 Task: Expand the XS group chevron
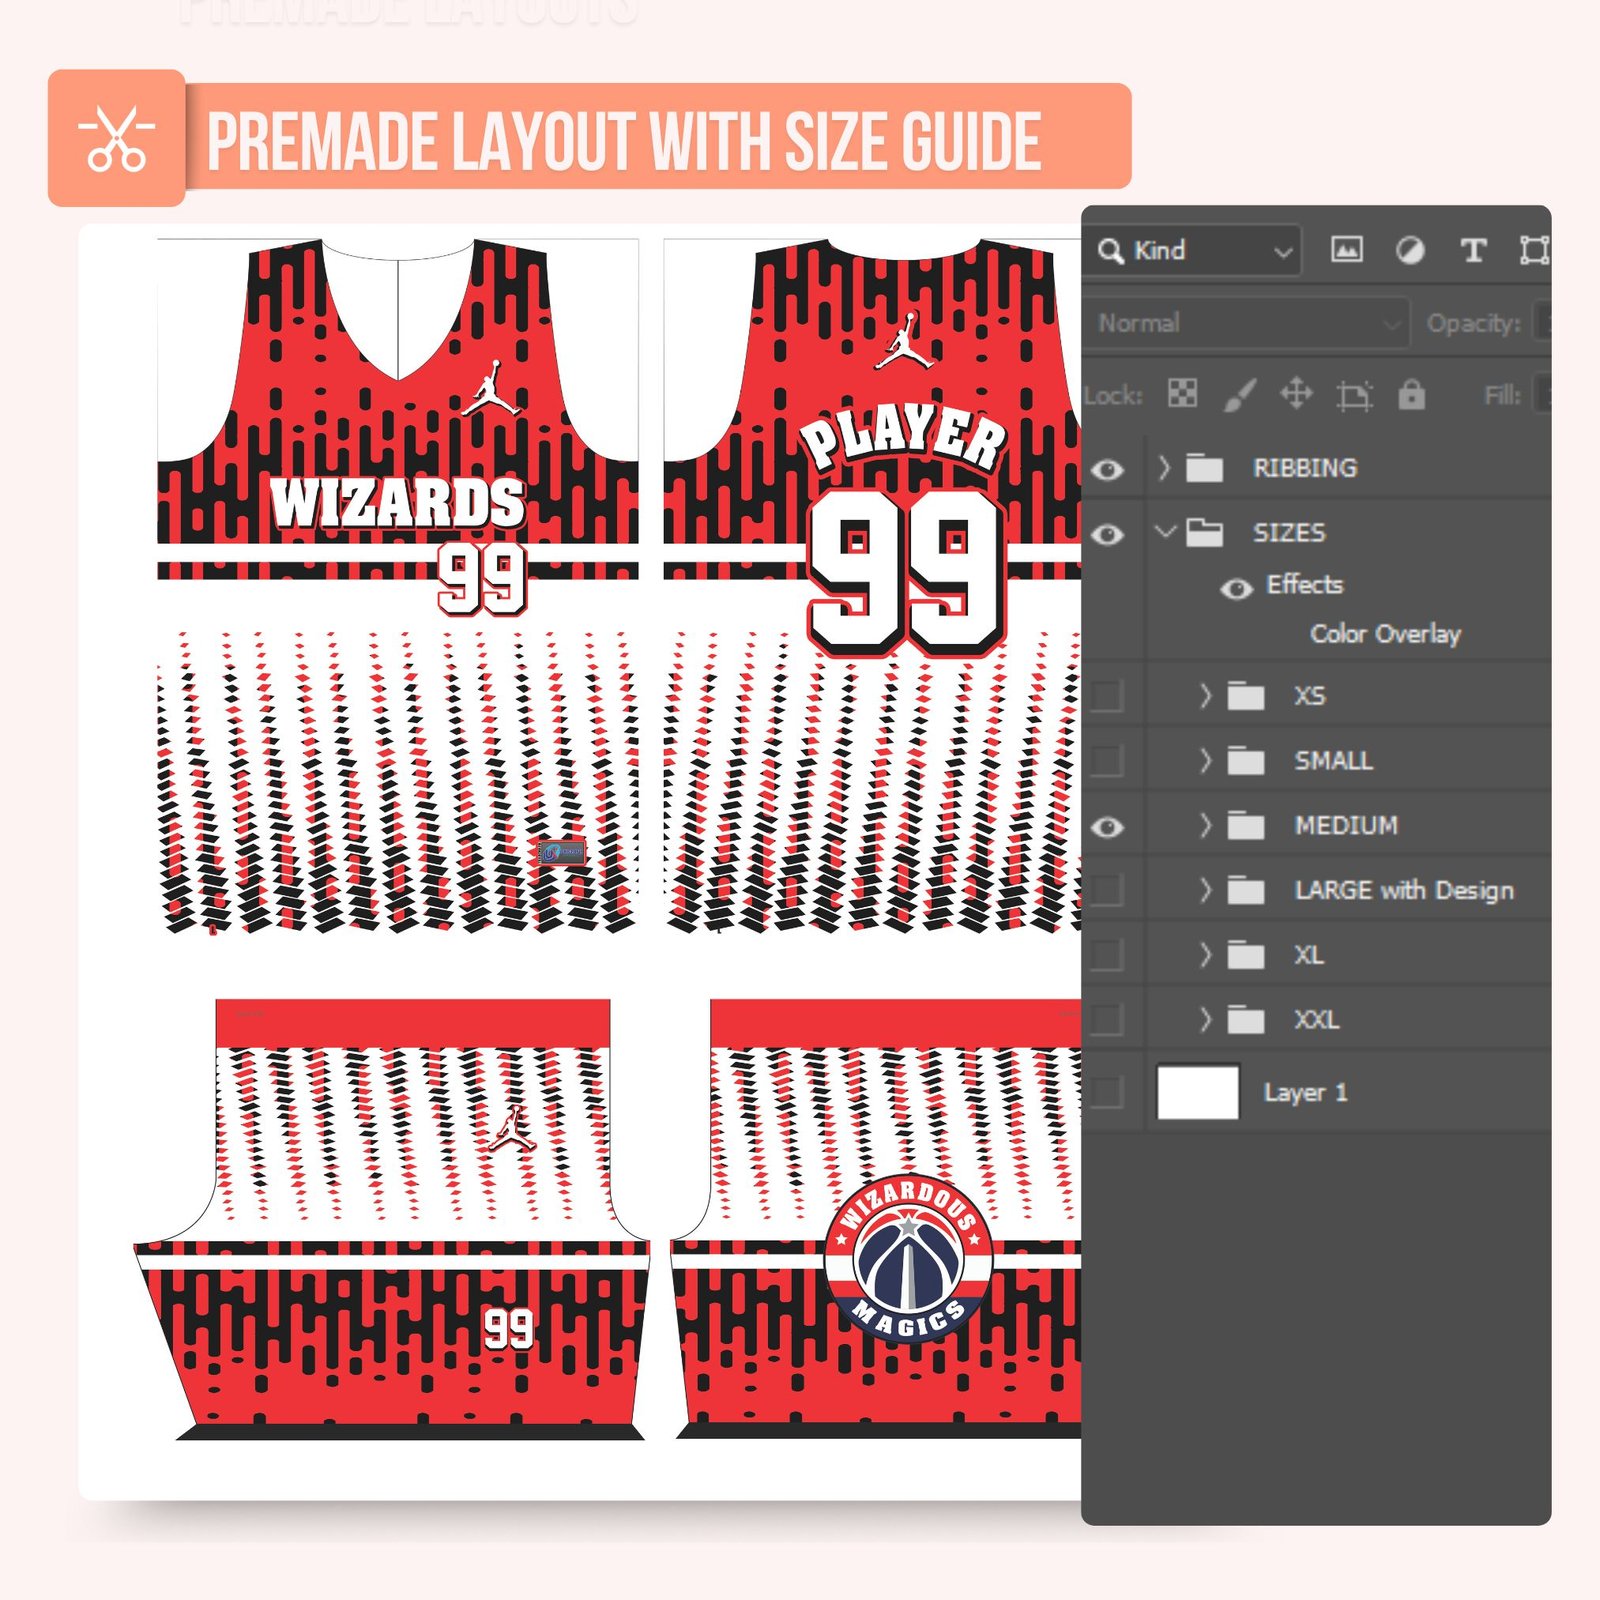point(1205,695)
